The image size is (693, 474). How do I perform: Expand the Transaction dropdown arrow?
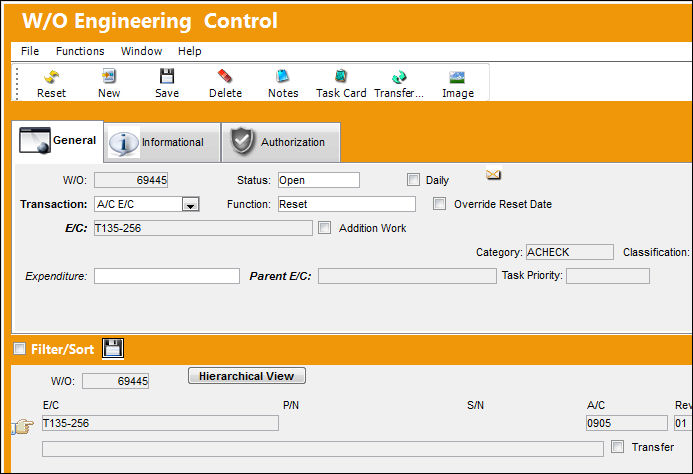pyautogui.click(x=190, y=204)
